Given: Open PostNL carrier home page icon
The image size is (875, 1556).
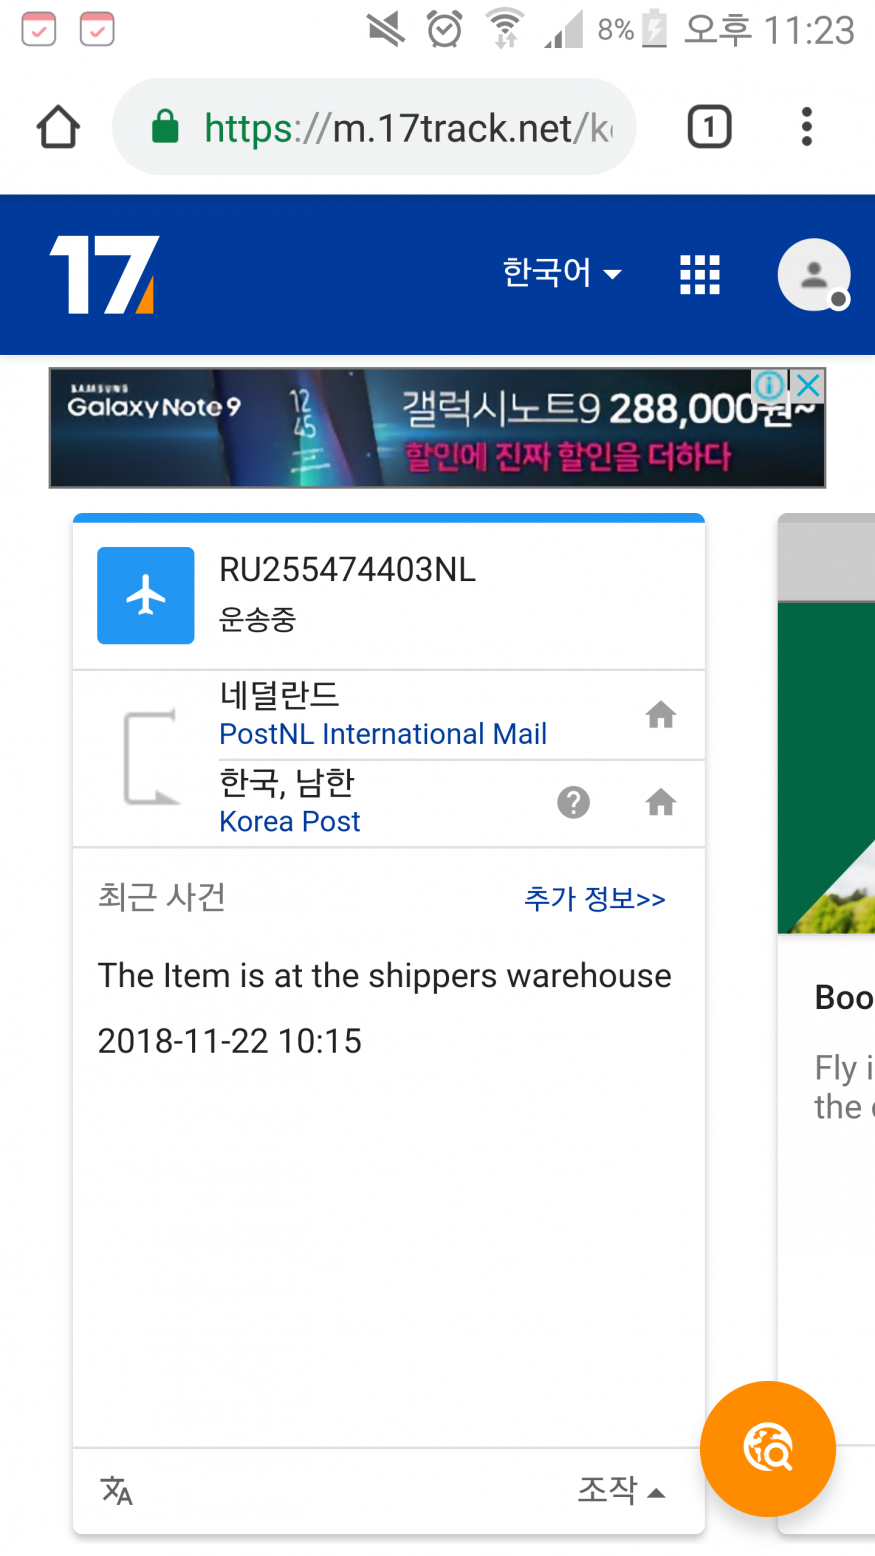Looking at the screenshot, I should pyautogui.click(x=660, y=715).
